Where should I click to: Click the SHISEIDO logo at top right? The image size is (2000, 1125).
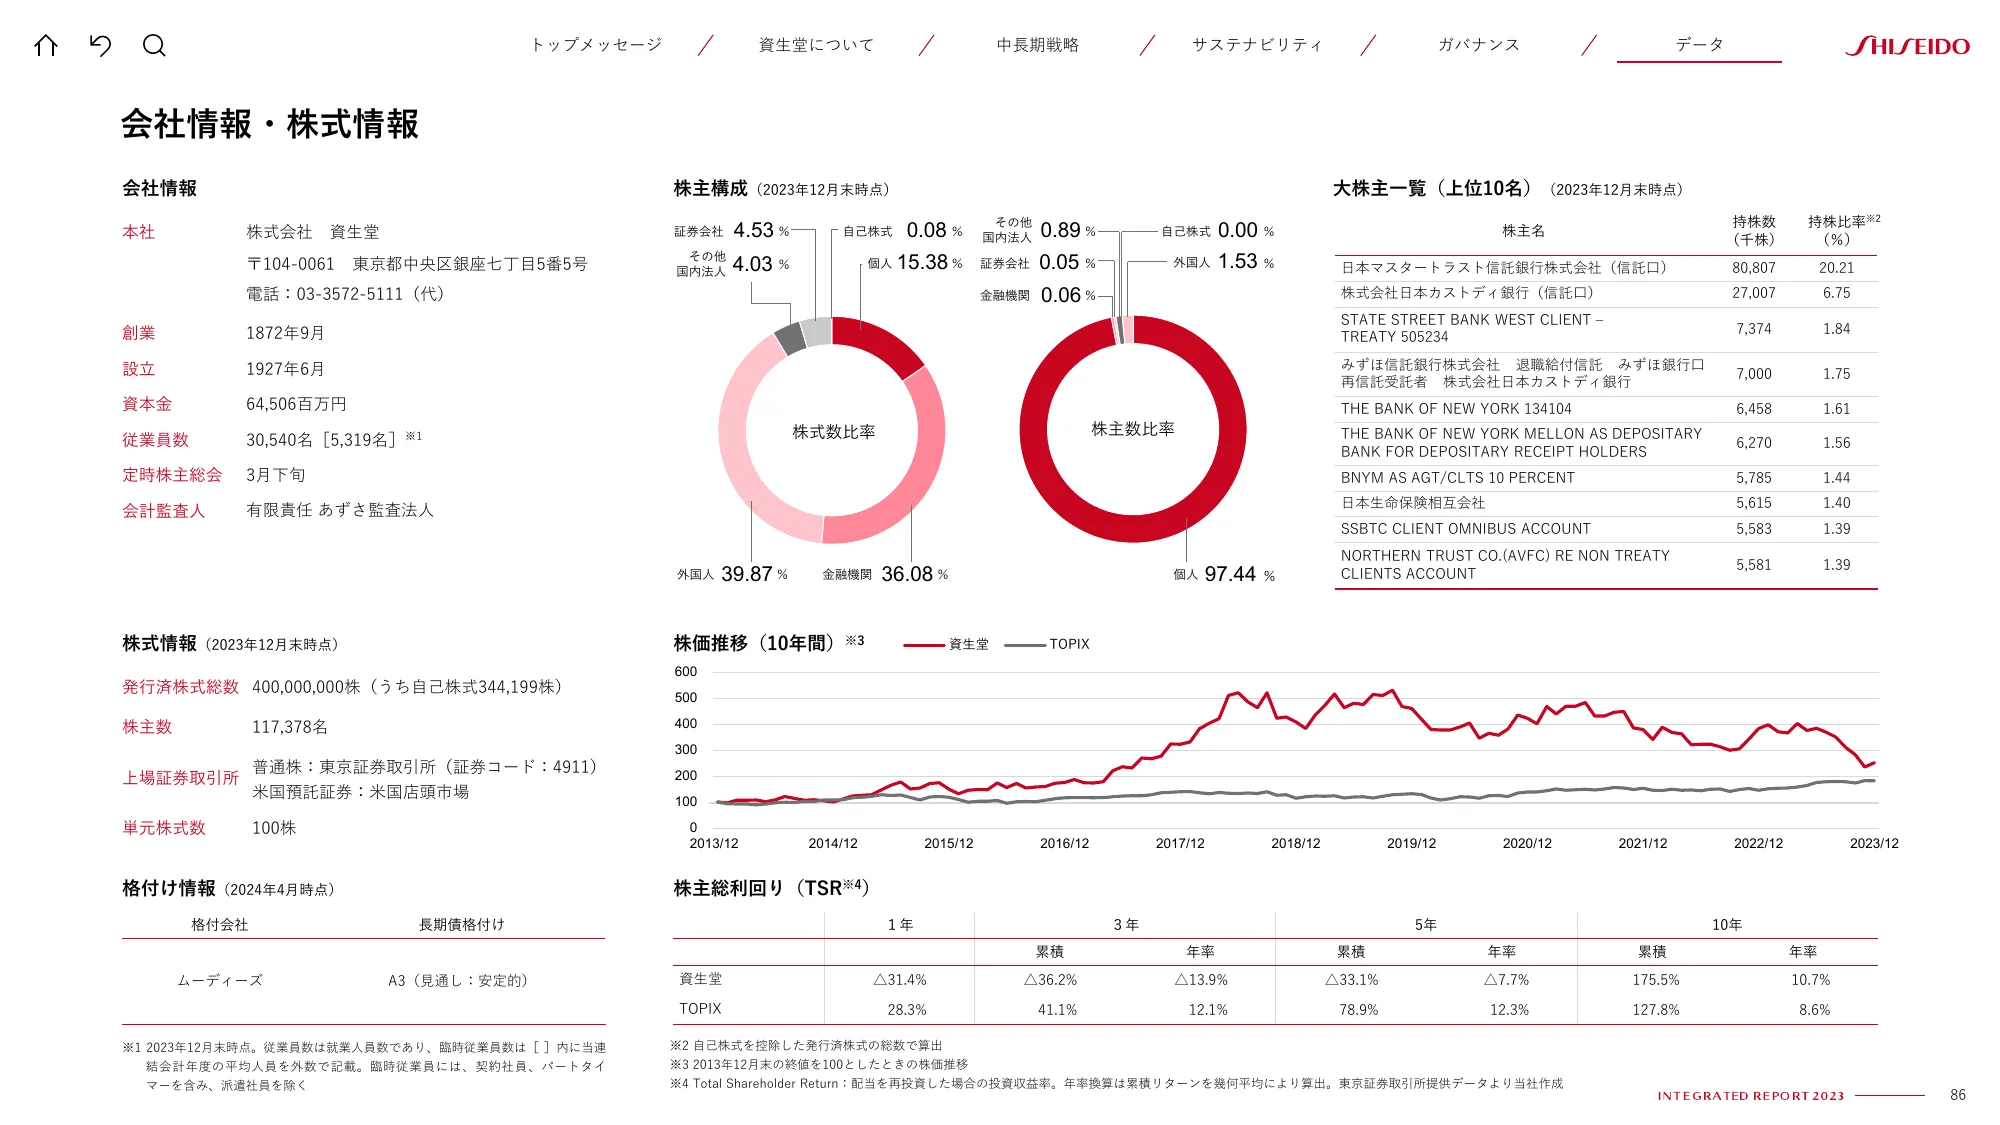coord(1906,45)
